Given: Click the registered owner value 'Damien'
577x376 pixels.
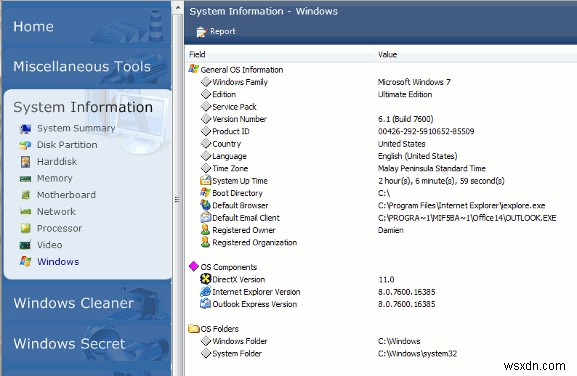Looking at the screenshot, I should point(391,230).
